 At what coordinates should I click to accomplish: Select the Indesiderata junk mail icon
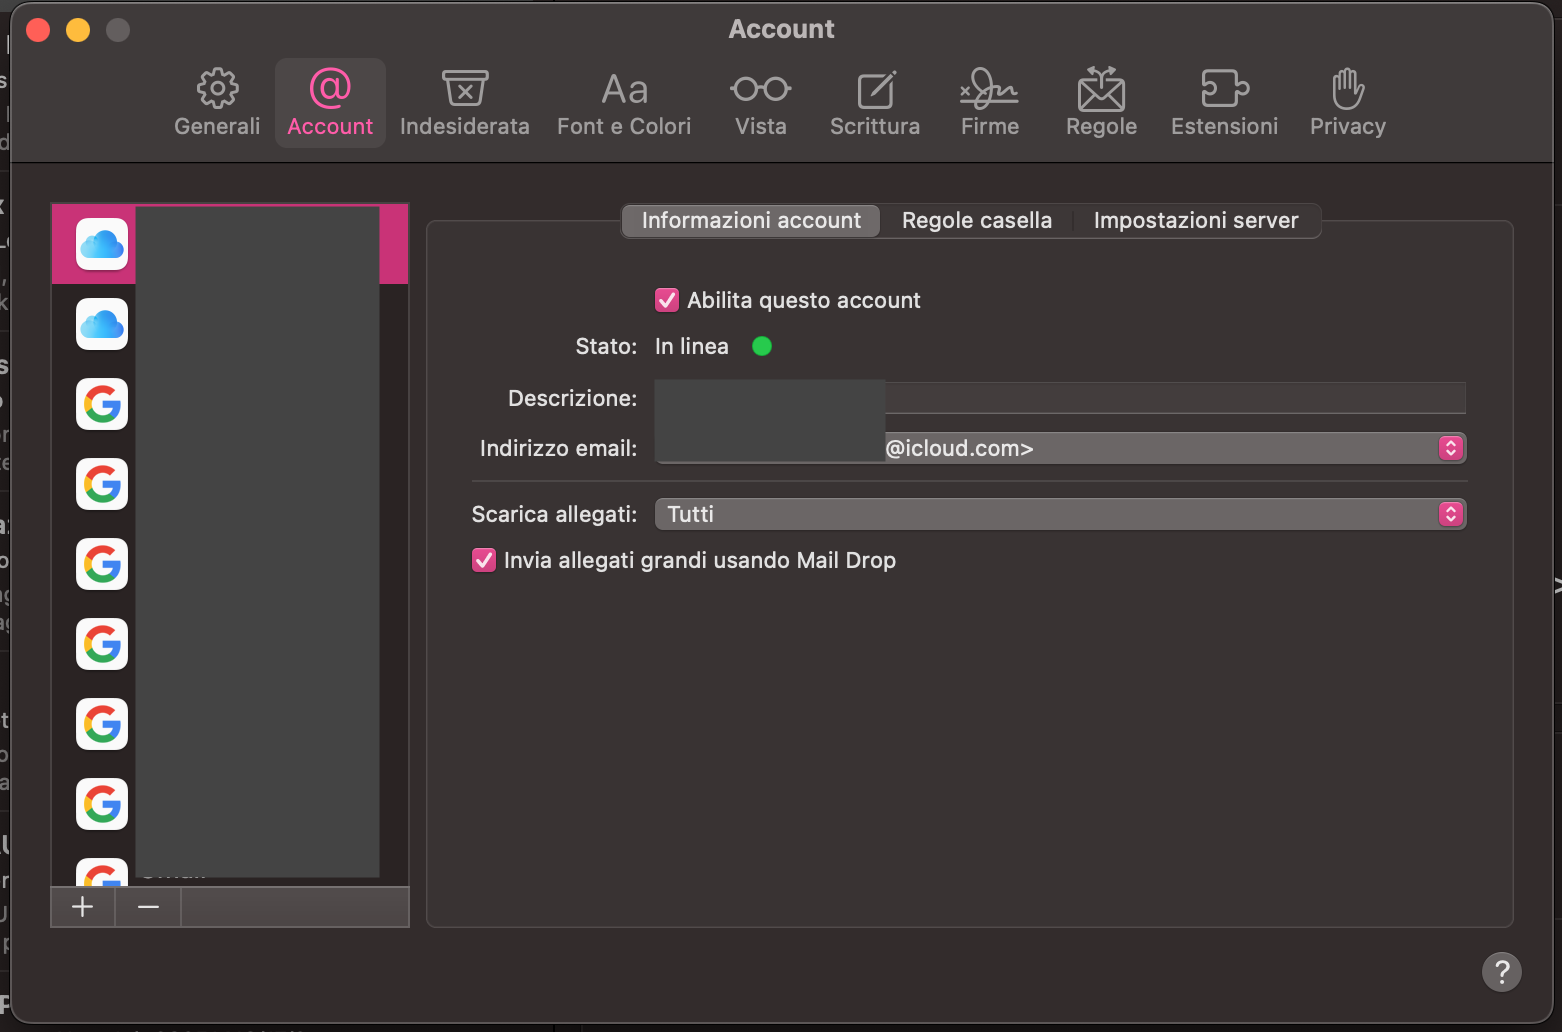click(464, 100)
